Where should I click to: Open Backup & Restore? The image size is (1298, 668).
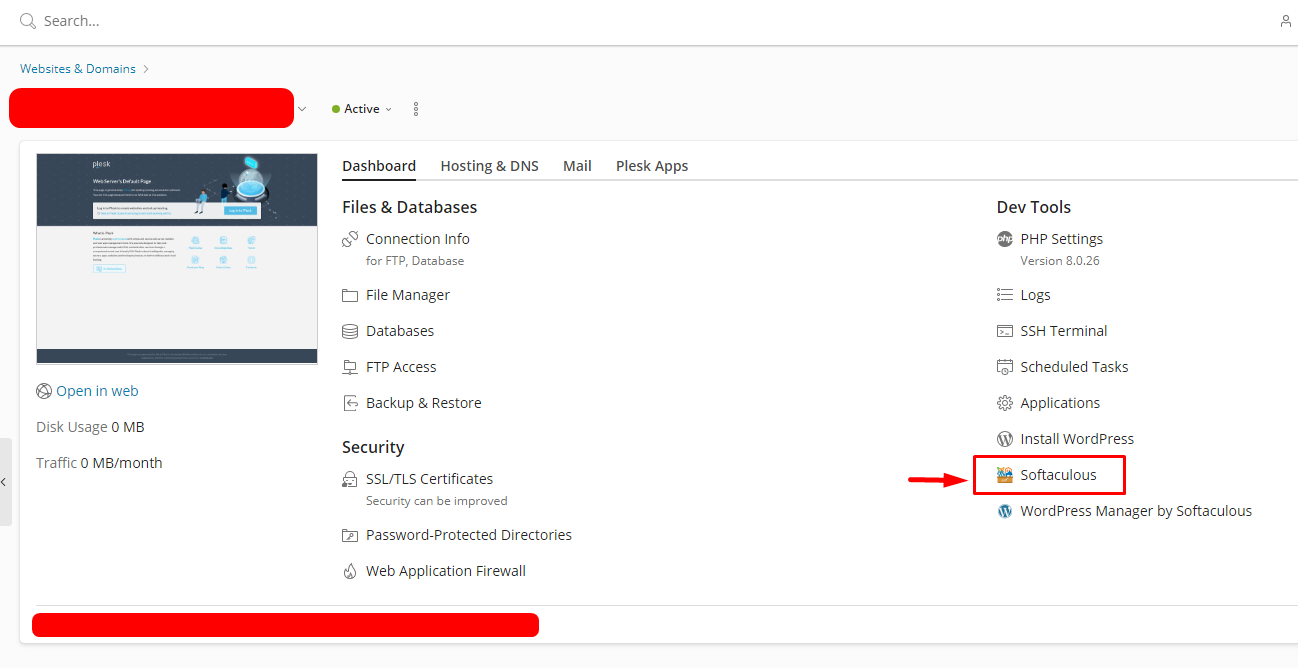(424, 403)
